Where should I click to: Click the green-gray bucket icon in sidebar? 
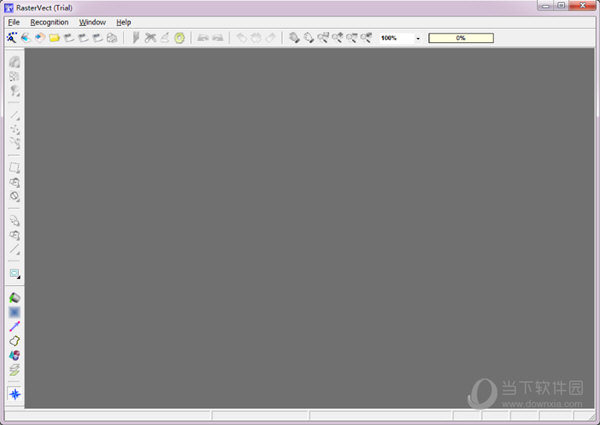(x=15, y=298)
